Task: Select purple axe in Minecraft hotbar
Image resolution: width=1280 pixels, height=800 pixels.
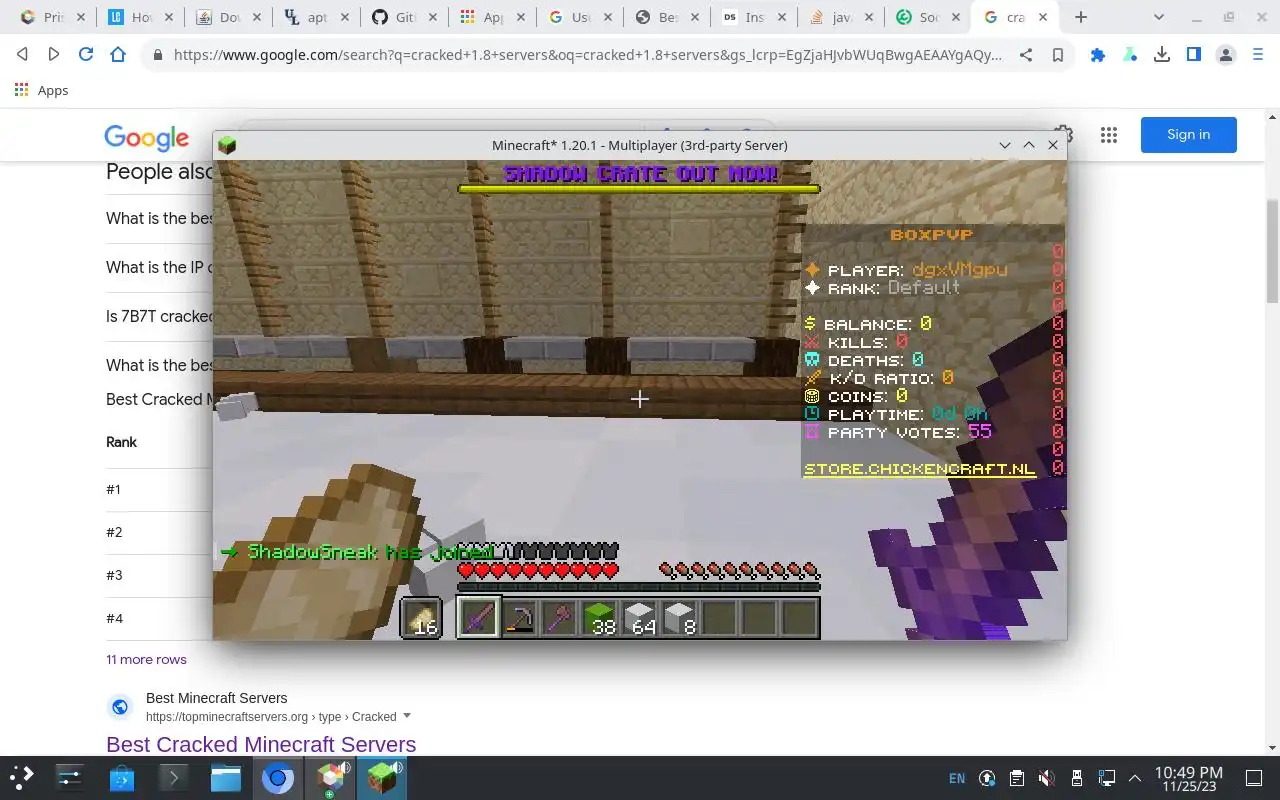Action: click(559, 617)
